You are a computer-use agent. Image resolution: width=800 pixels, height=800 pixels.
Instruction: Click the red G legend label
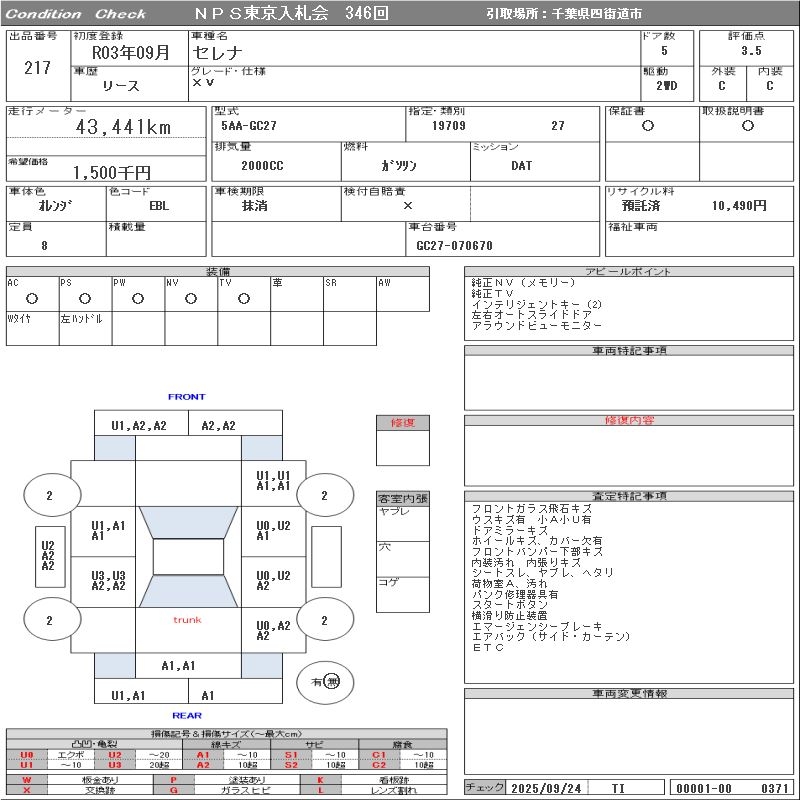pos(173,790)
